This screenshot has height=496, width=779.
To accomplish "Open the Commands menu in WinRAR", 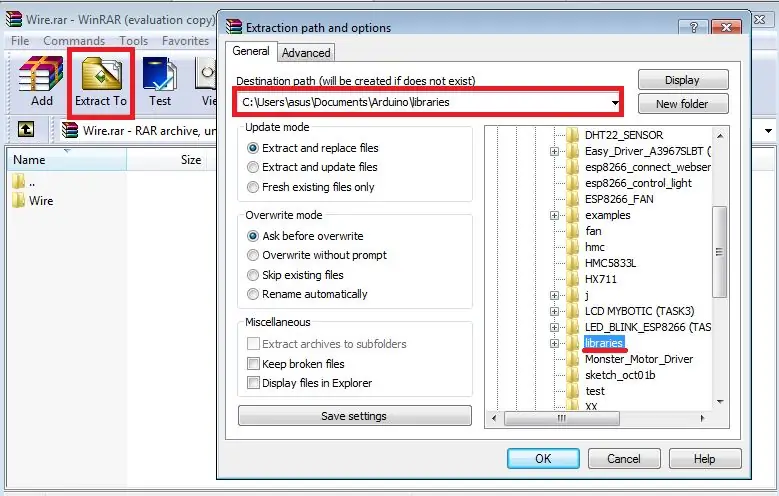I will click(74, 41).
